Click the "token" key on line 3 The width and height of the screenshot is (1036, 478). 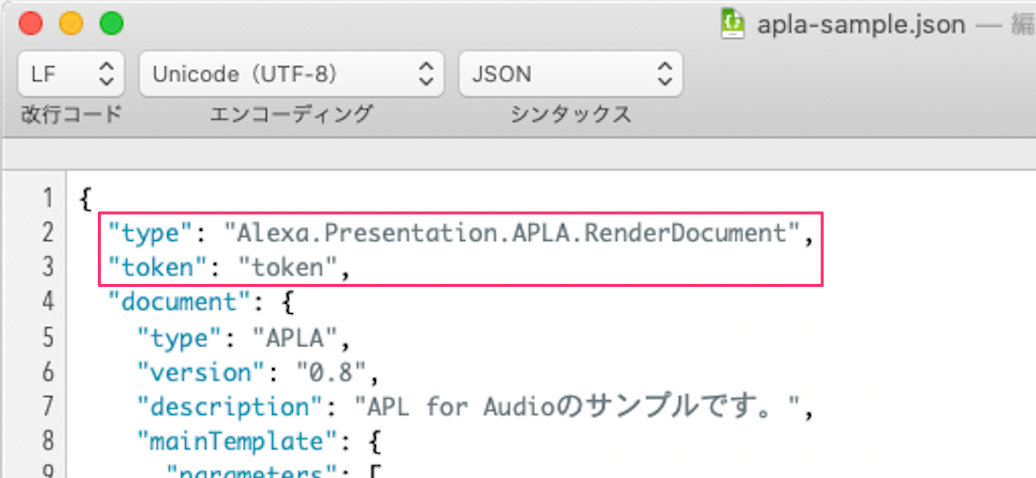pos(159,268)
